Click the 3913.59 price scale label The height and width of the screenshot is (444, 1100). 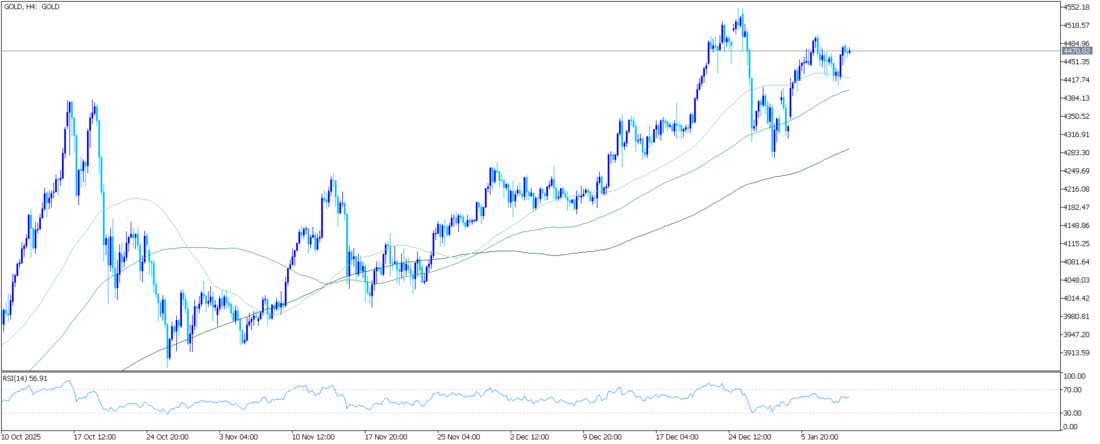(1078, 353)
